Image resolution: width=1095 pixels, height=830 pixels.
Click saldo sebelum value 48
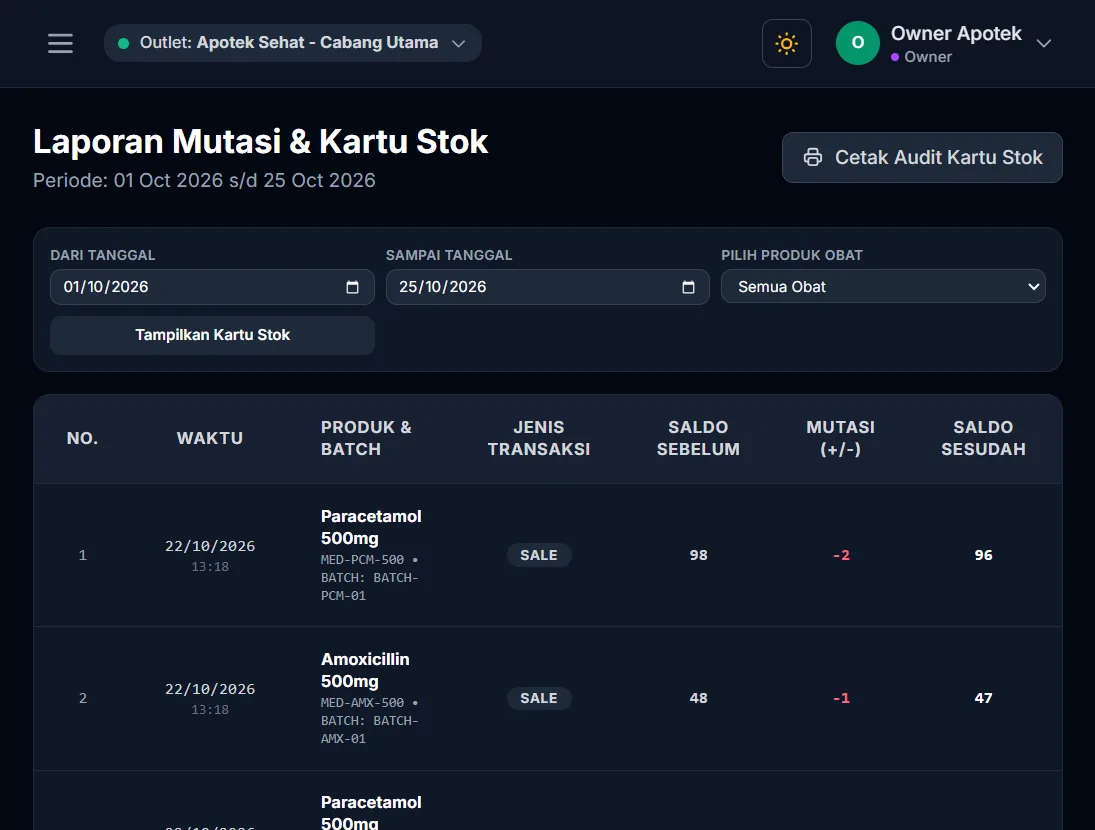pos(698,698)
